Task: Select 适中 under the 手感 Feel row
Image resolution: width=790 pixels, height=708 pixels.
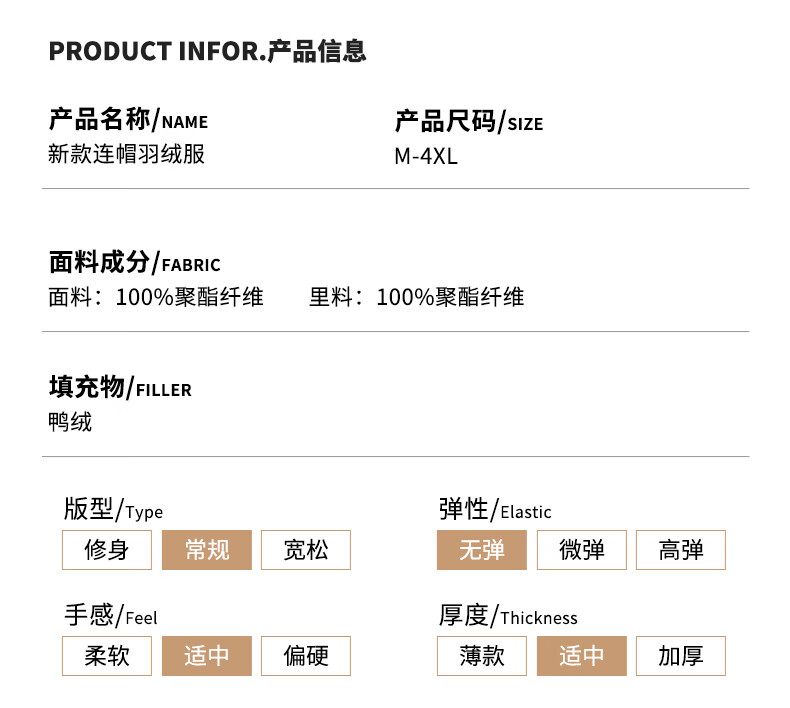Action: [x=207, y=656]
